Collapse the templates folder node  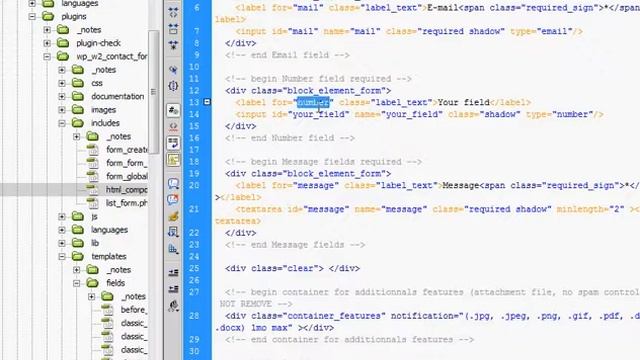[x=62, y=256]
